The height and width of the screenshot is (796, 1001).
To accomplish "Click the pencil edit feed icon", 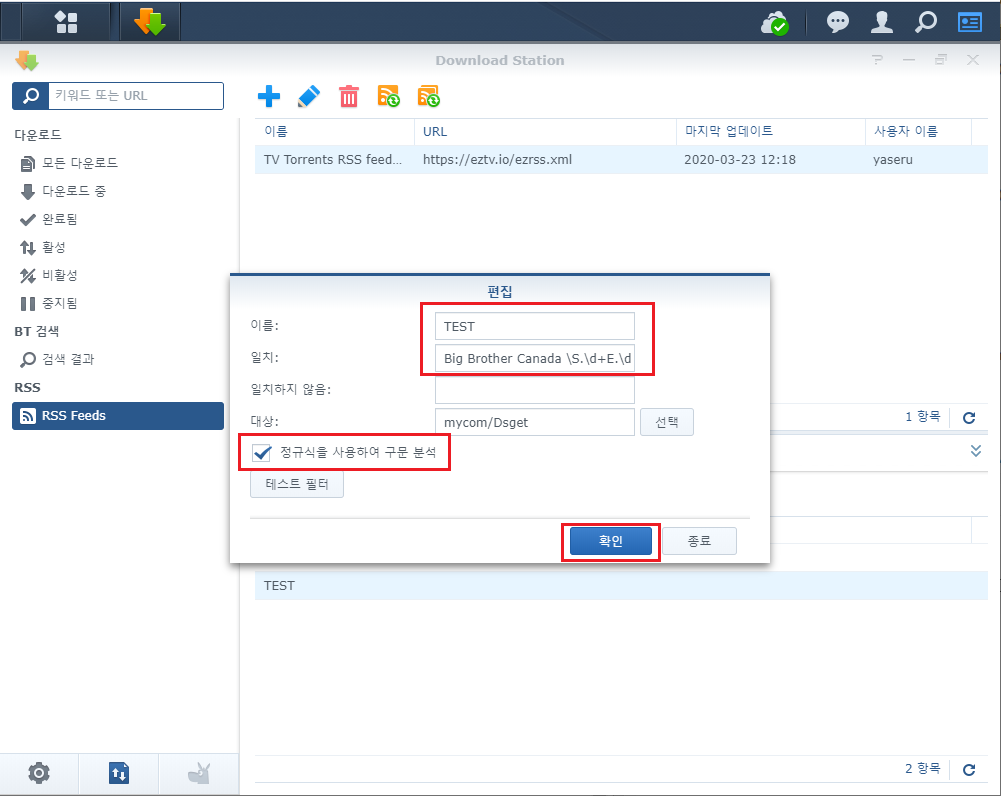I will (309, 96).
